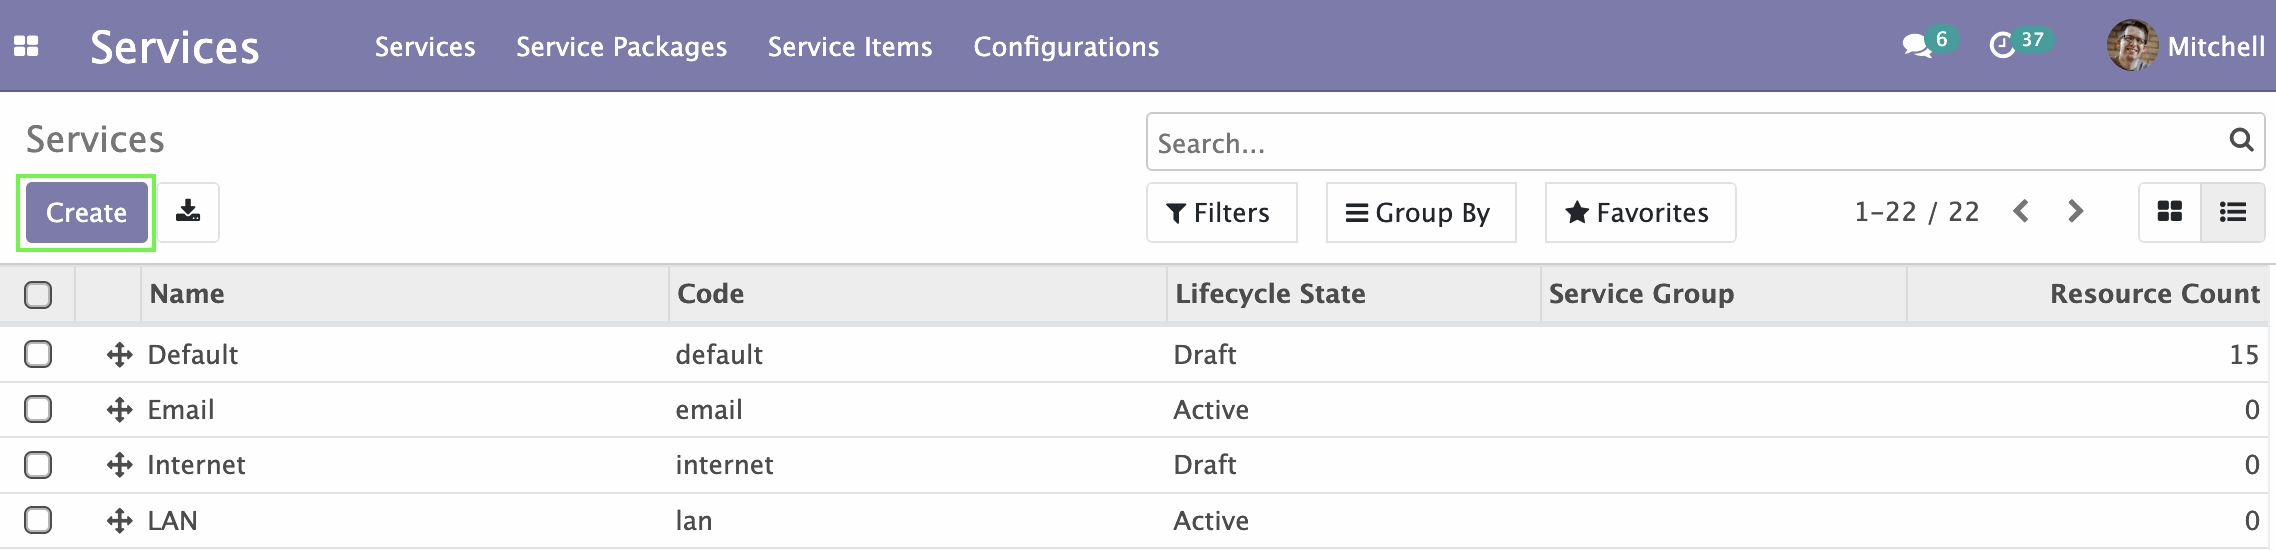Go to next page arrow

click(2075, 211)
